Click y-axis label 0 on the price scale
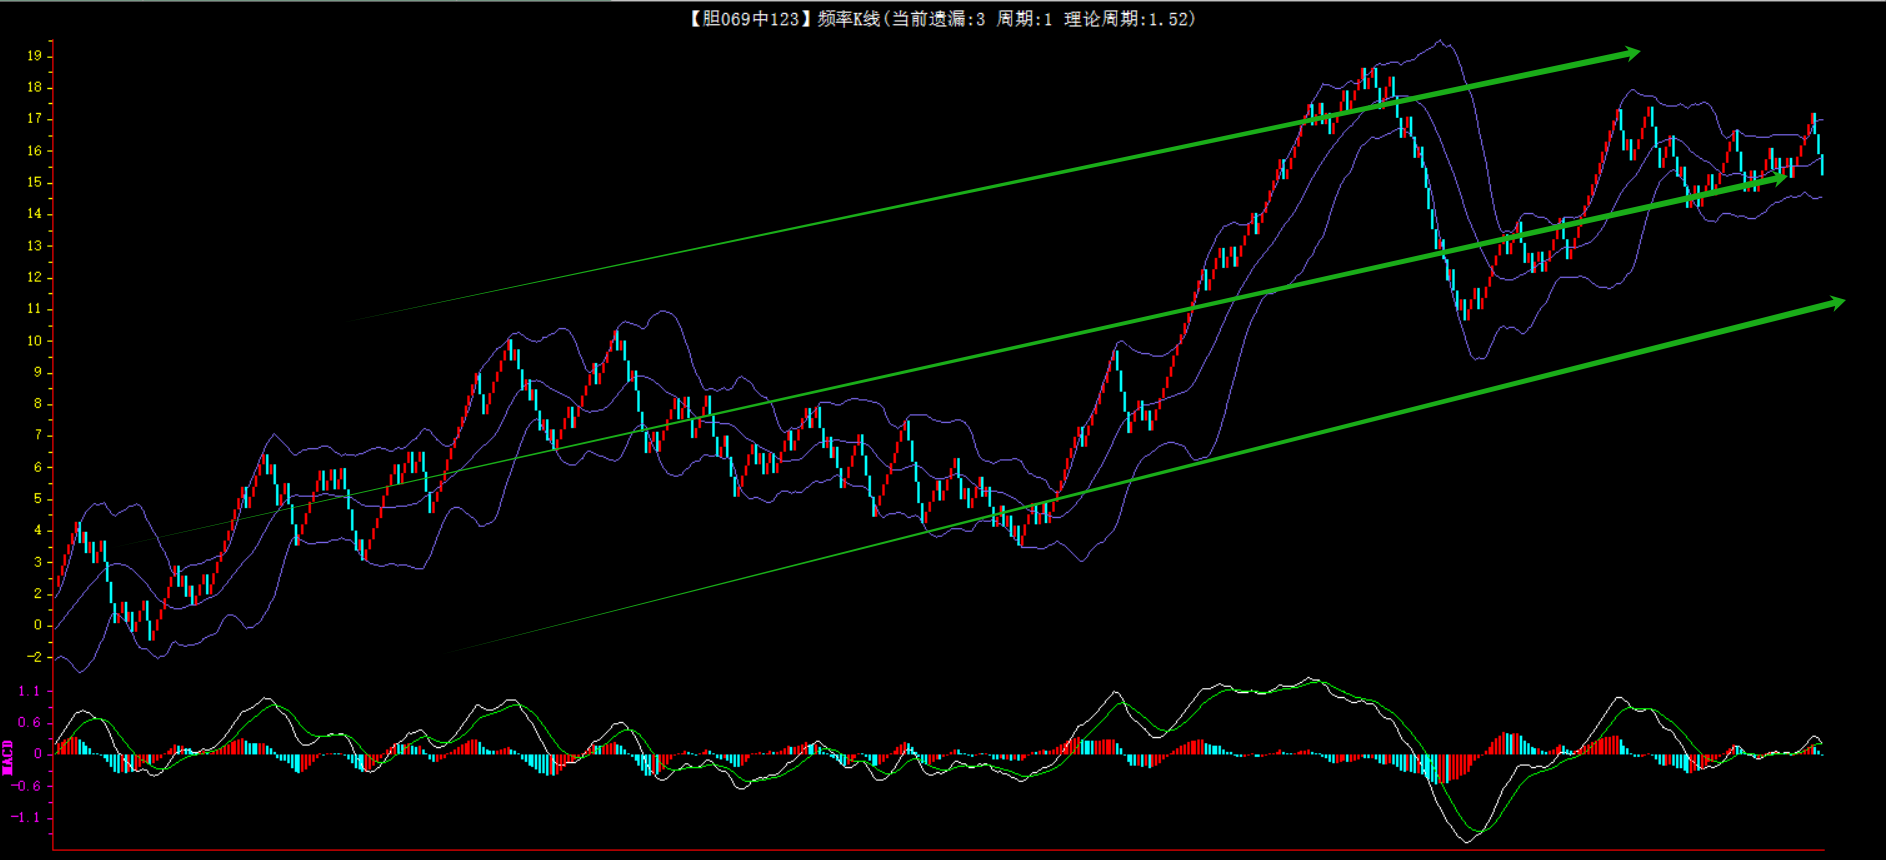1886x860 pixels. click(38, 625)
